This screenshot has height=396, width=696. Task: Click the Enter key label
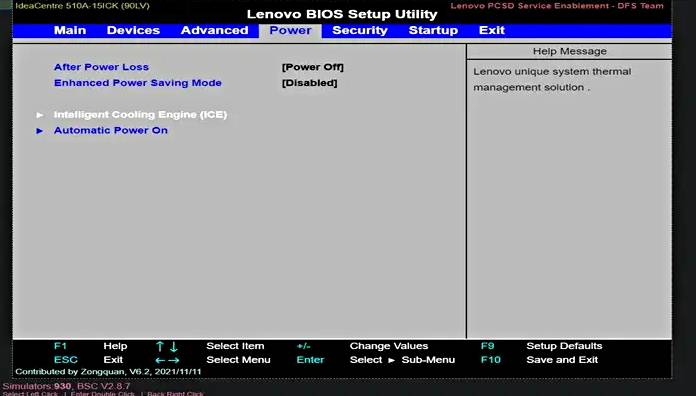coord(310,360)
